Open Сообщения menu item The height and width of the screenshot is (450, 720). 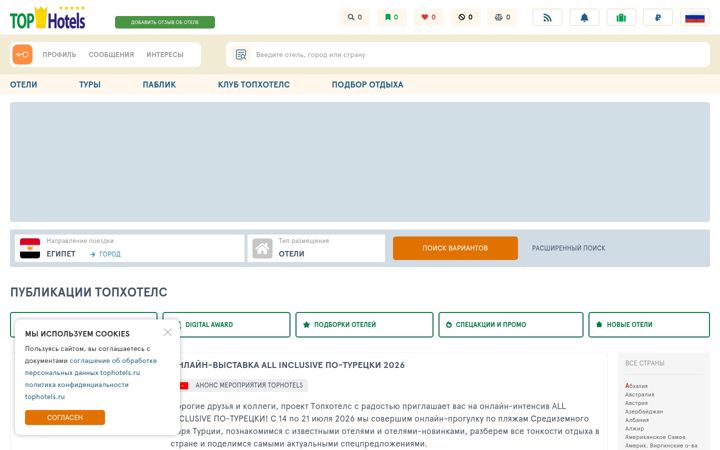click(111, 54)
